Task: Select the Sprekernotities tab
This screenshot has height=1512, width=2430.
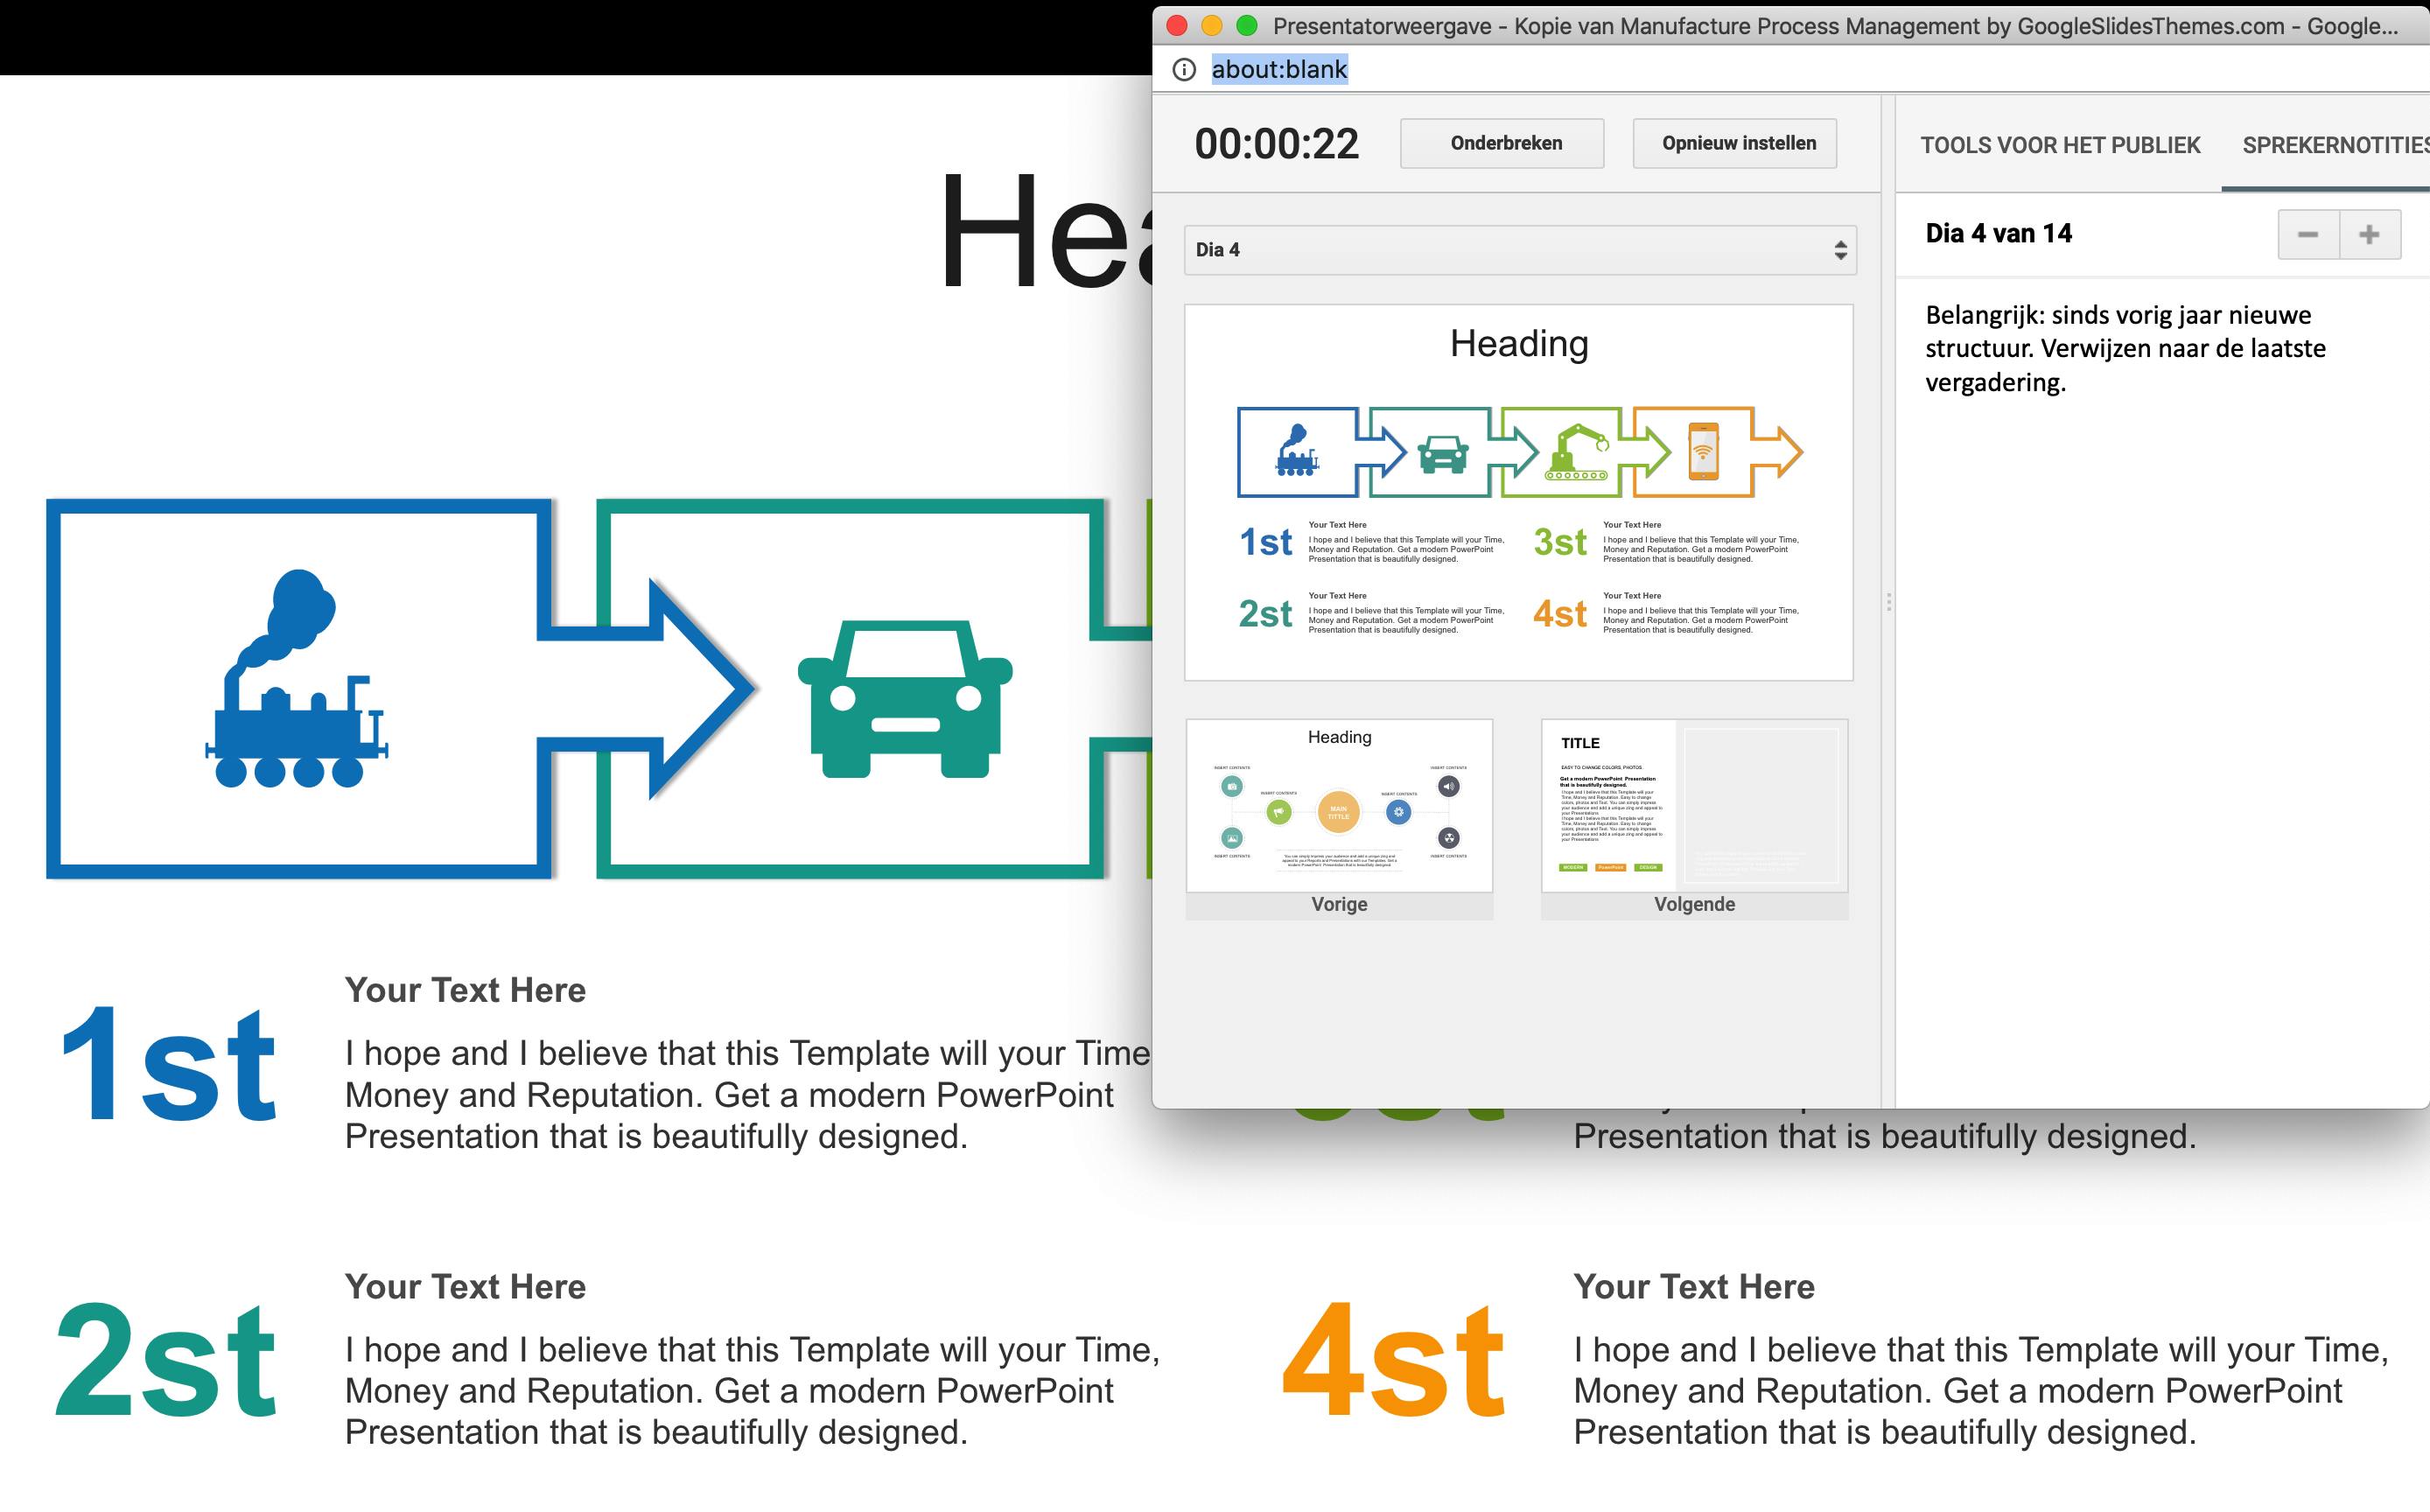Action: coord(2334,146)
